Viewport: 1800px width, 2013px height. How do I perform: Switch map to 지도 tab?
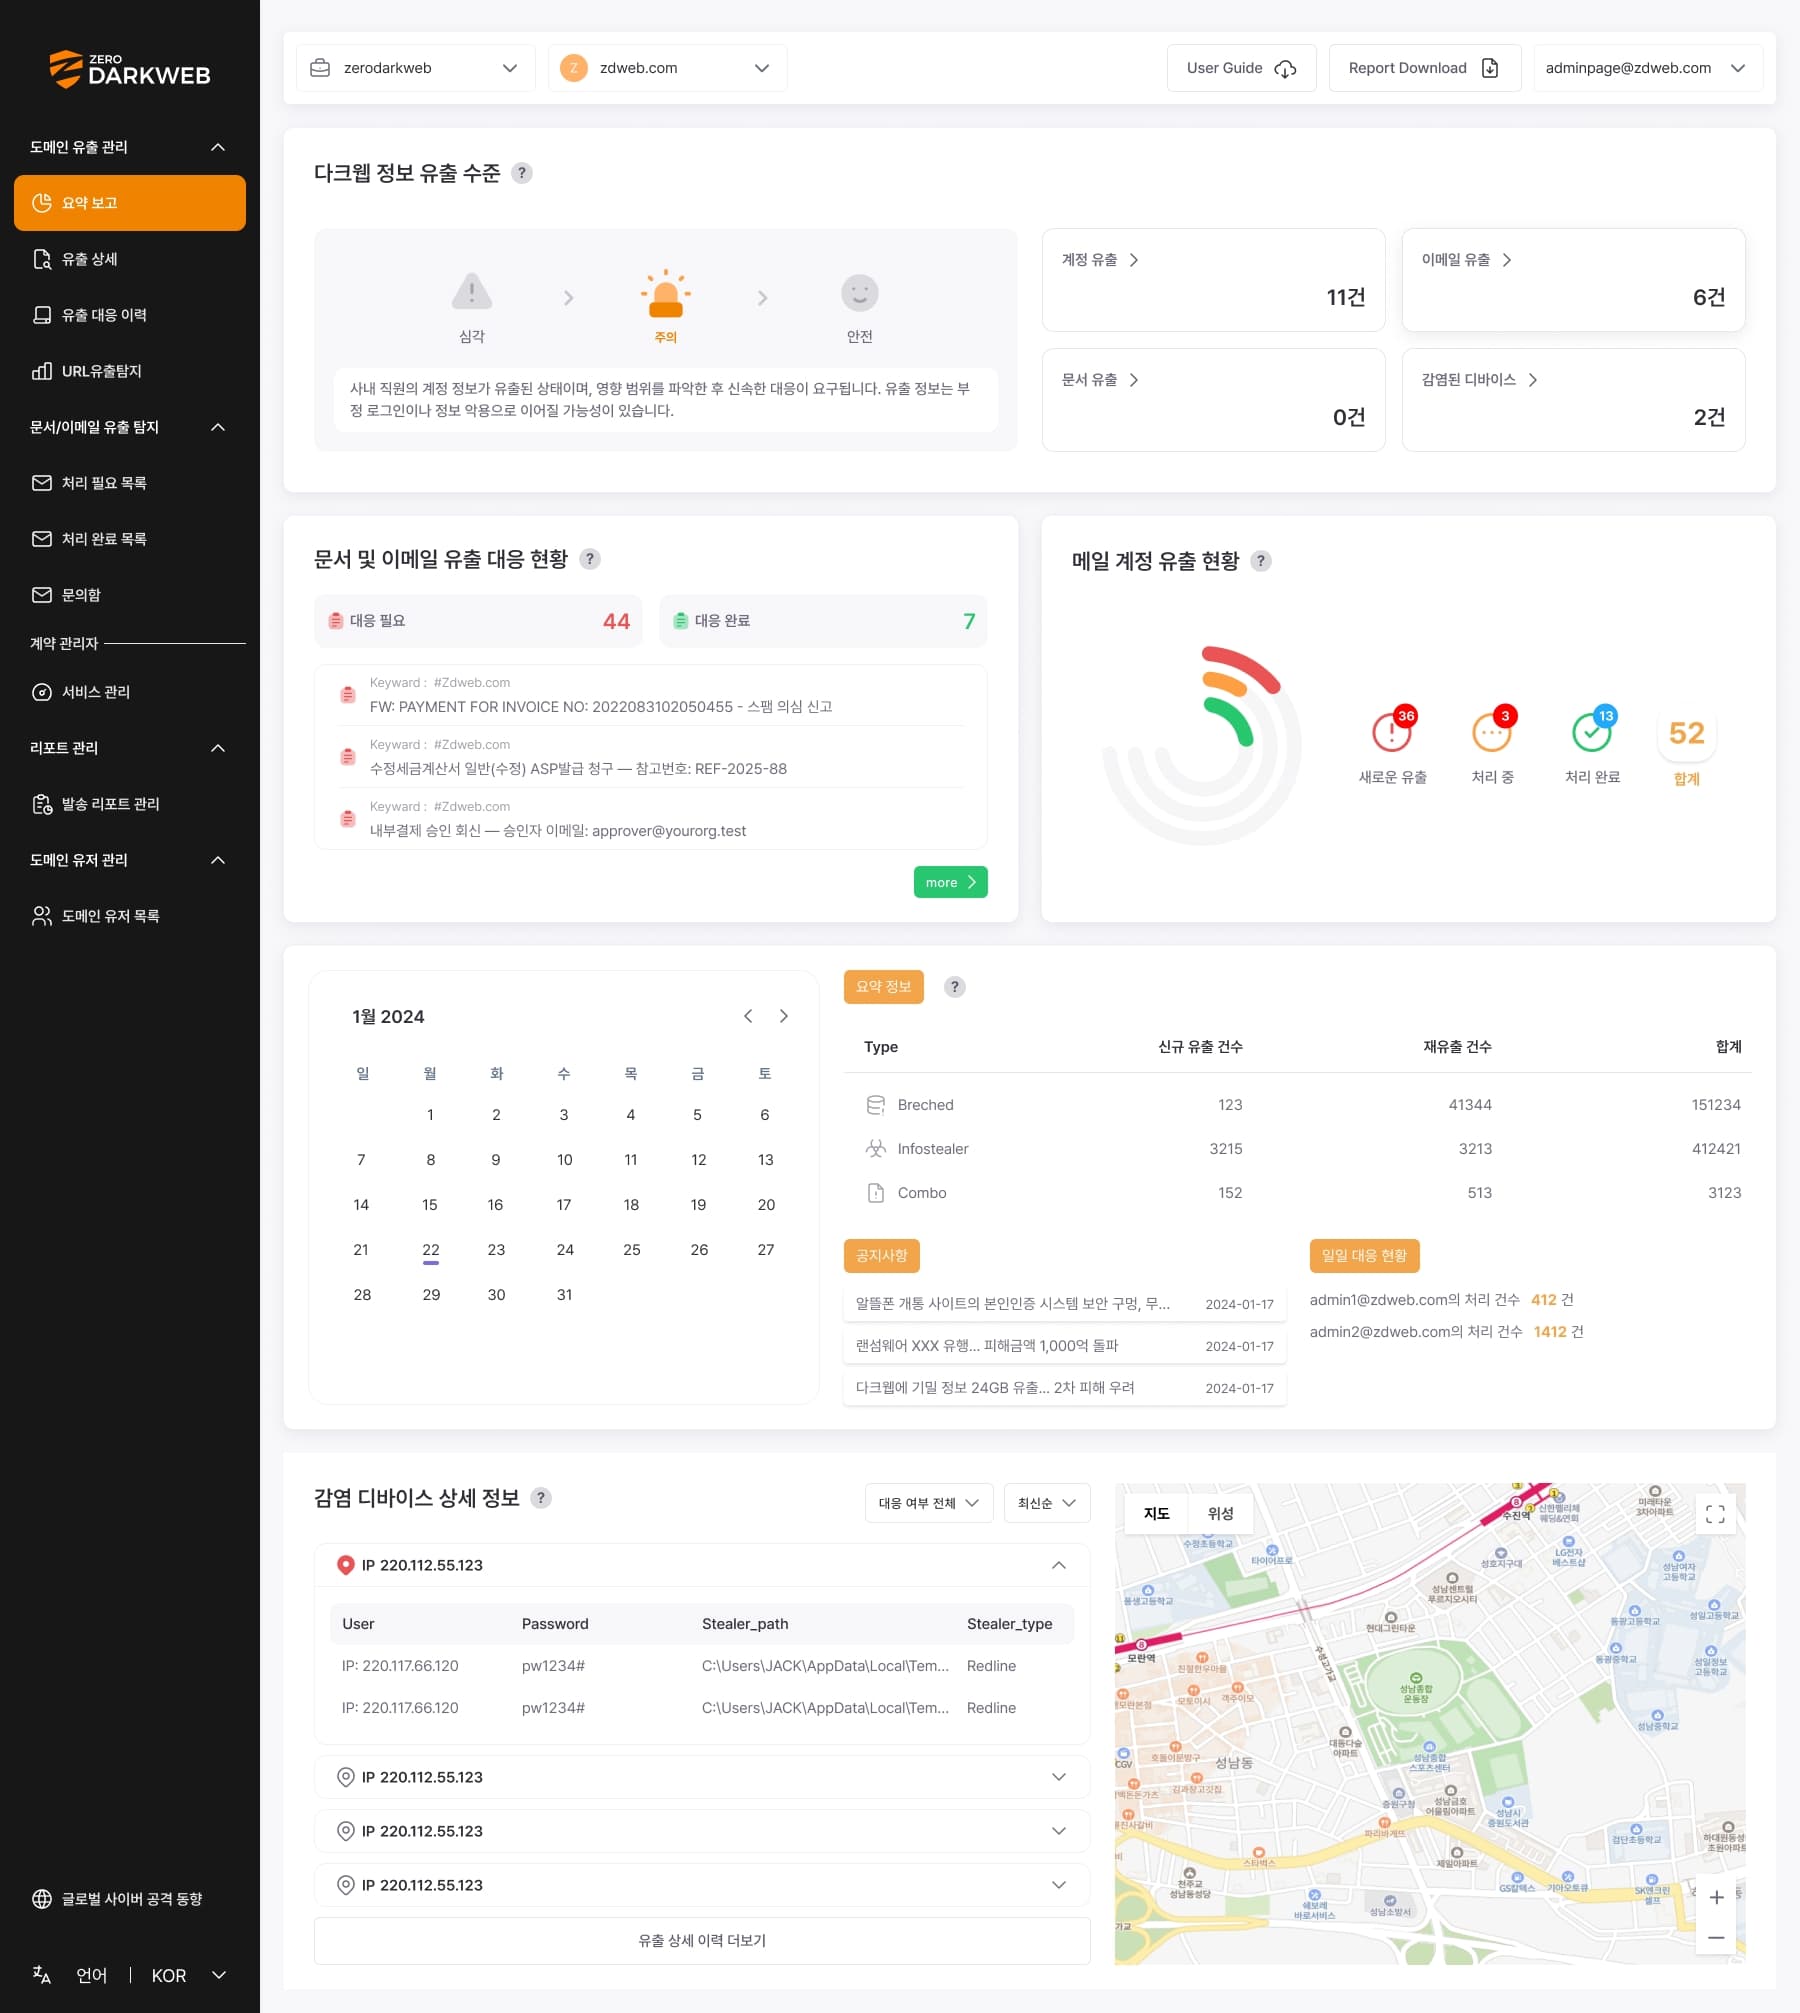[x=1156, y=1514]
